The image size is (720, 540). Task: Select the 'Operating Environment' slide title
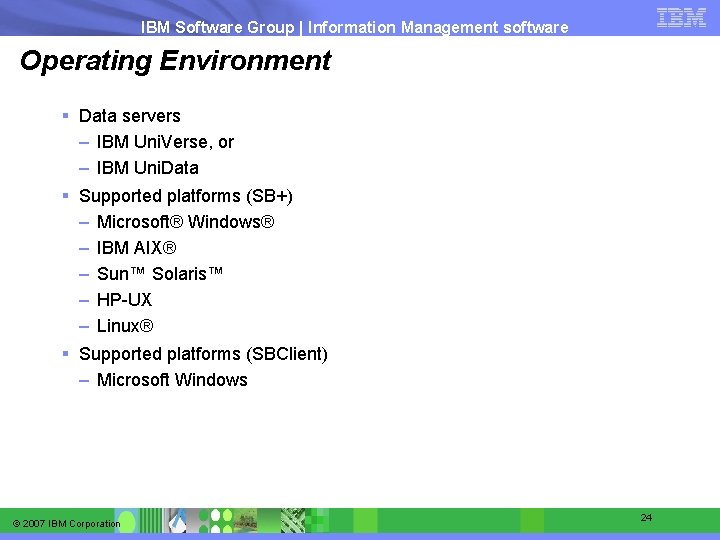pyautogui.click(x=175, y=61)
